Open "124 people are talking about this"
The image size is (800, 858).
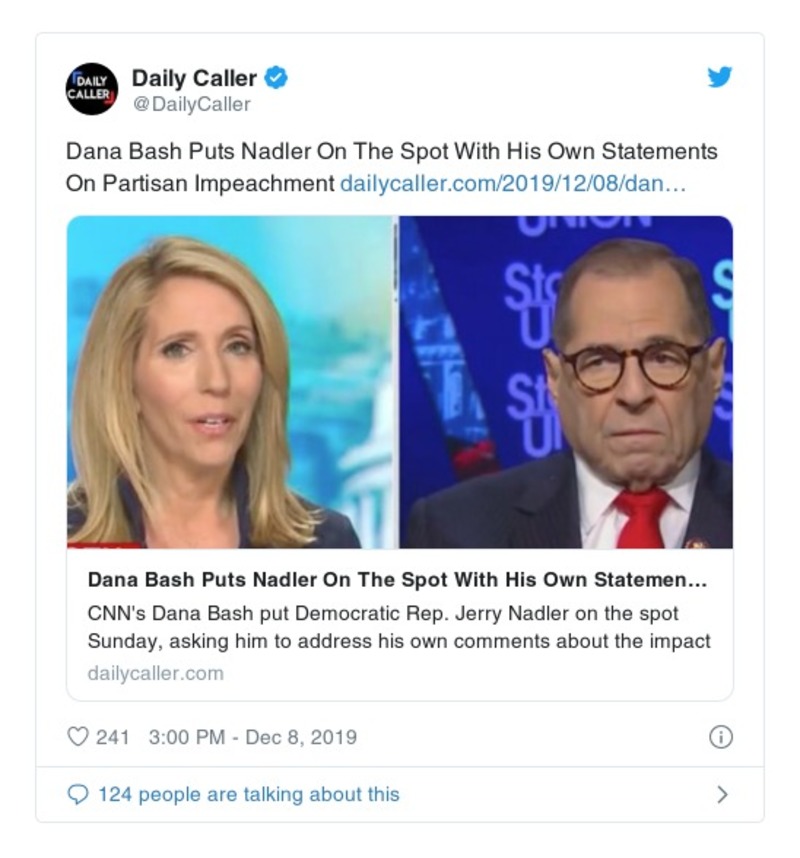[249, 795]
